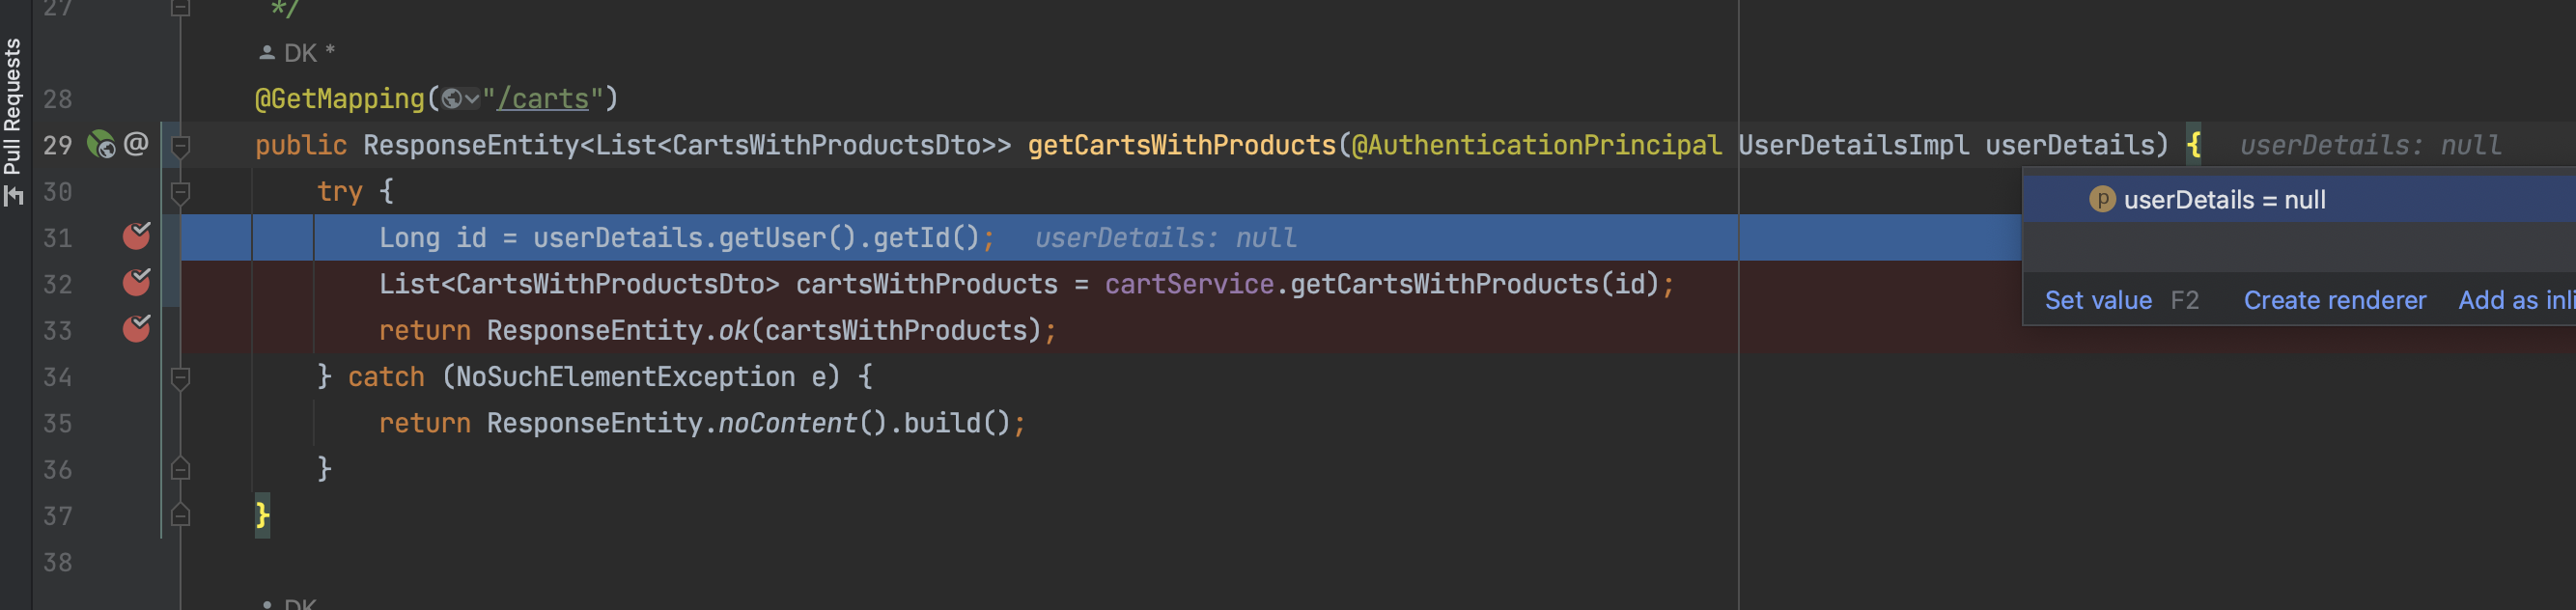Toggle the breakpoint on line 31
This screenshot has width=2576, height=610.
pyautogui.click(x=136, y=236)
